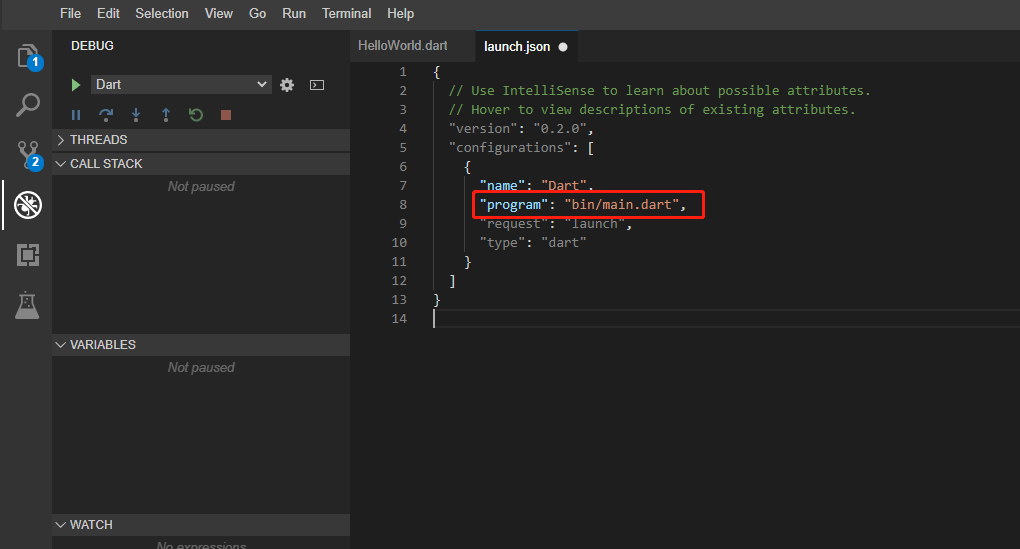Open the Extensions view

[28, 255]
